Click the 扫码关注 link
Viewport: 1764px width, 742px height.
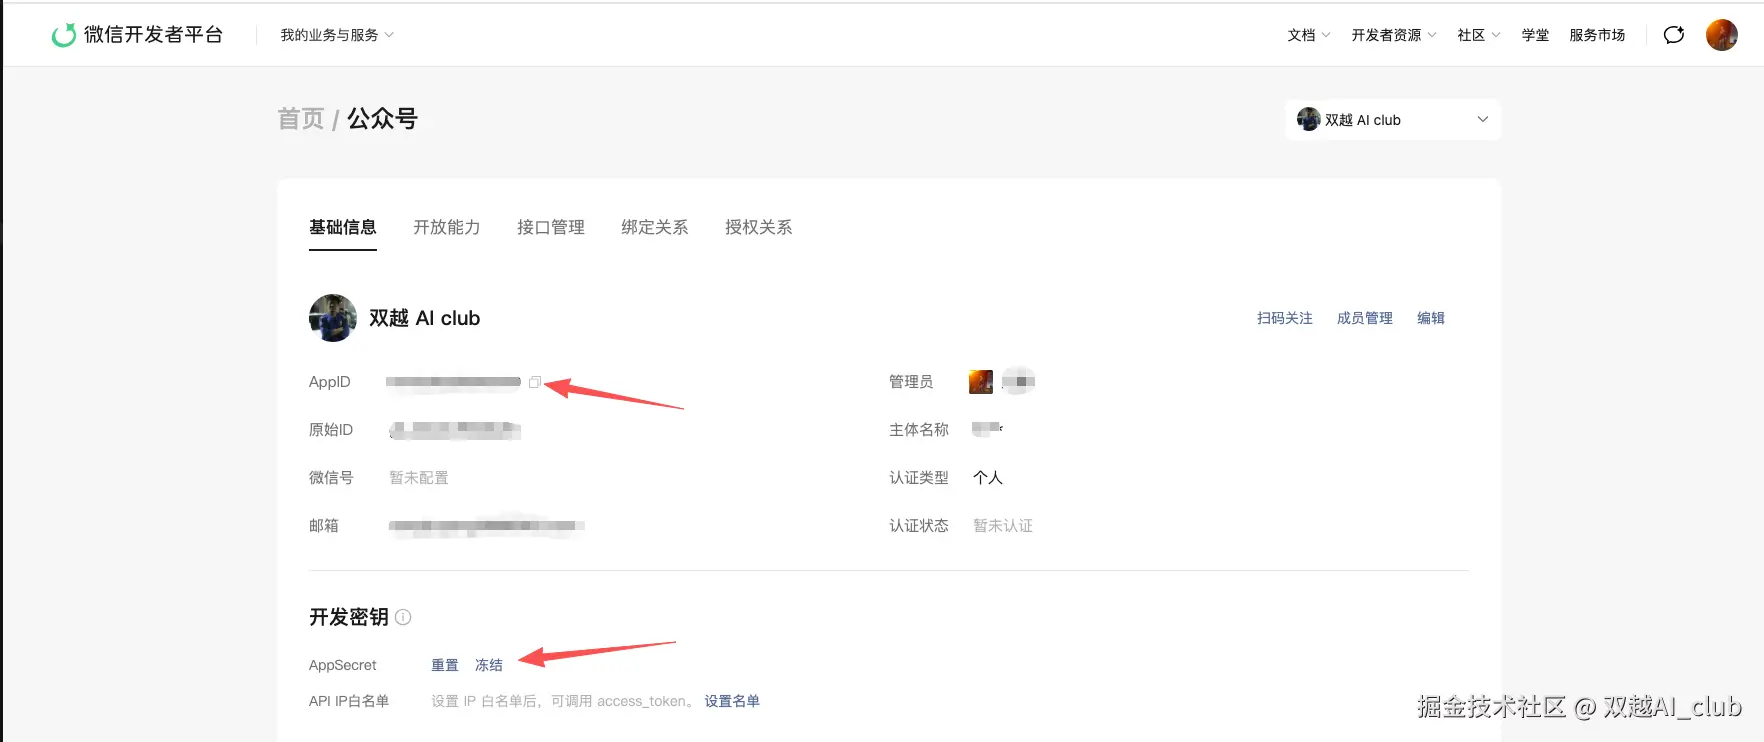(x=1285, y=318)
